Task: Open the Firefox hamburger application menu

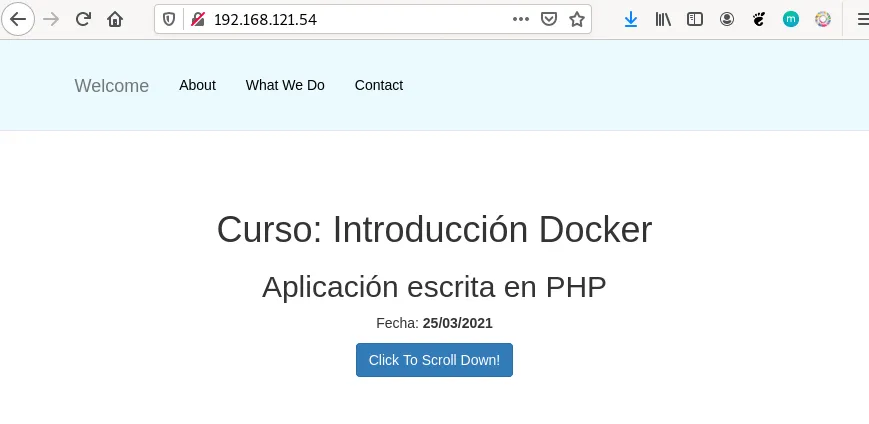Action: (862, 19)
